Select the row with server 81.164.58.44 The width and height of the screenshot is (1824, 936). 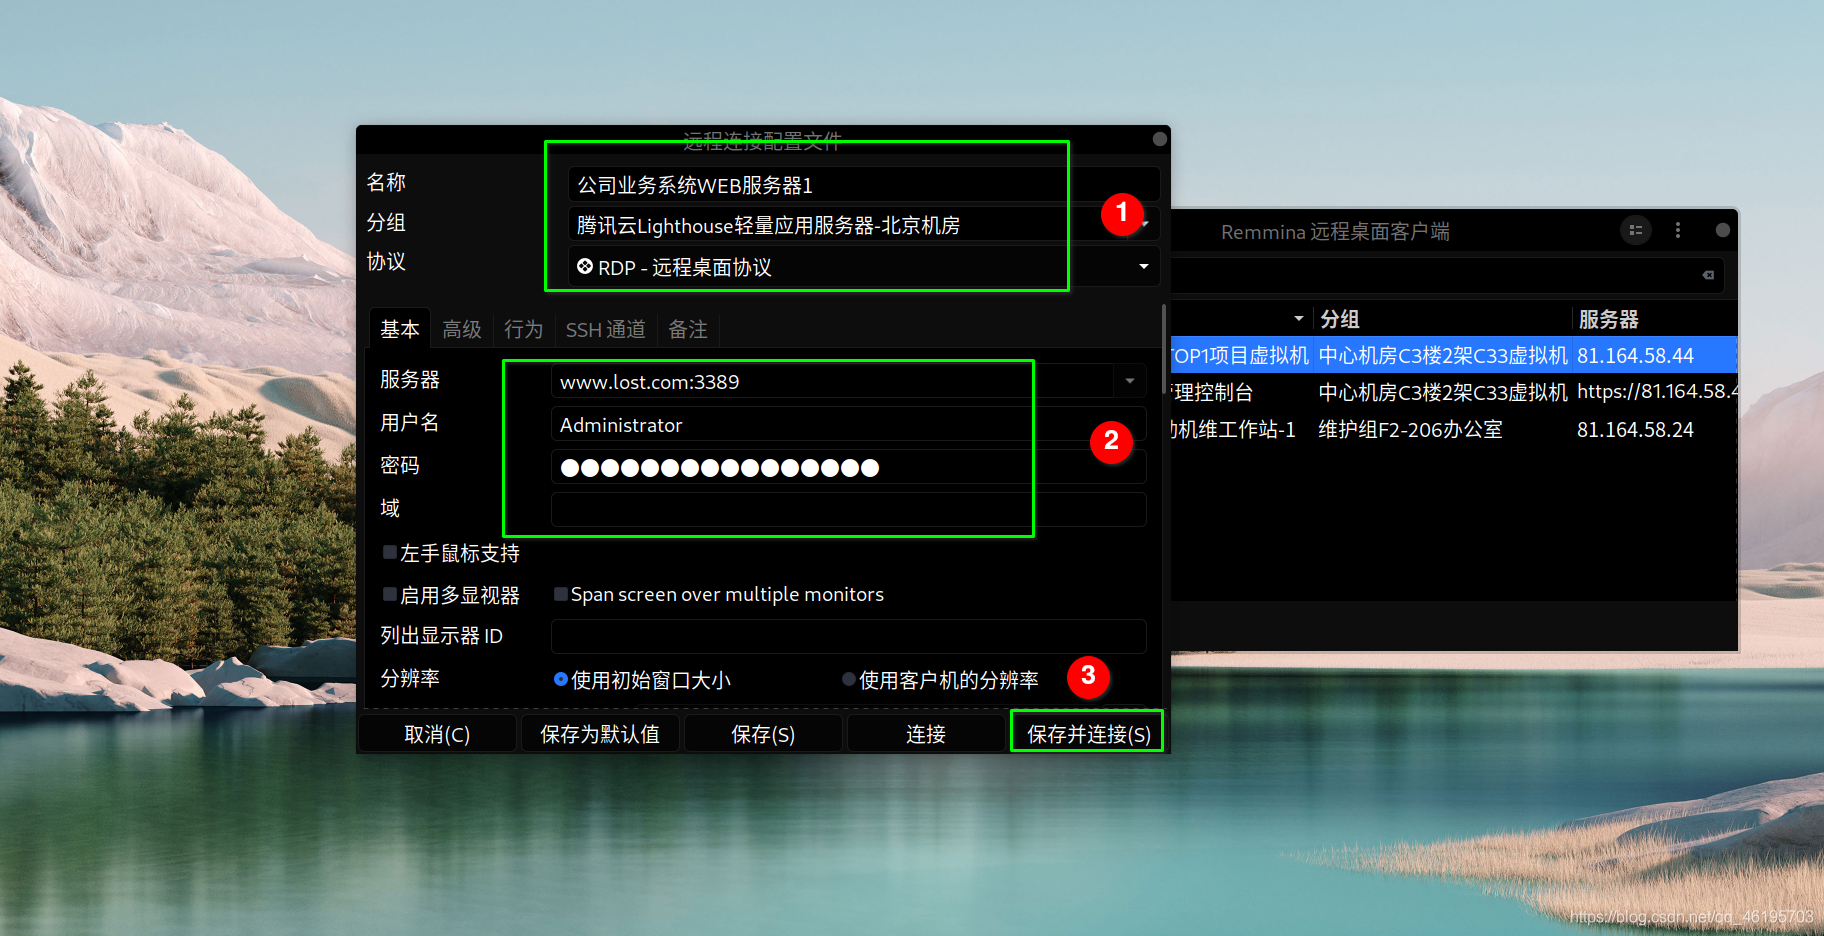click(1454, 355)
